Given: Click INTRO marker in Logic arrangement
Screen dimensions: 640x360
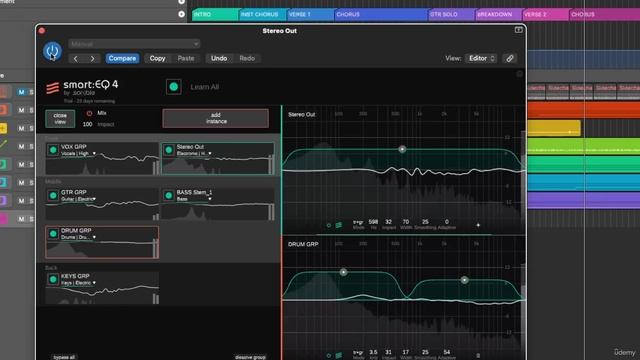Looking at the screenshot, I should 215,14.
